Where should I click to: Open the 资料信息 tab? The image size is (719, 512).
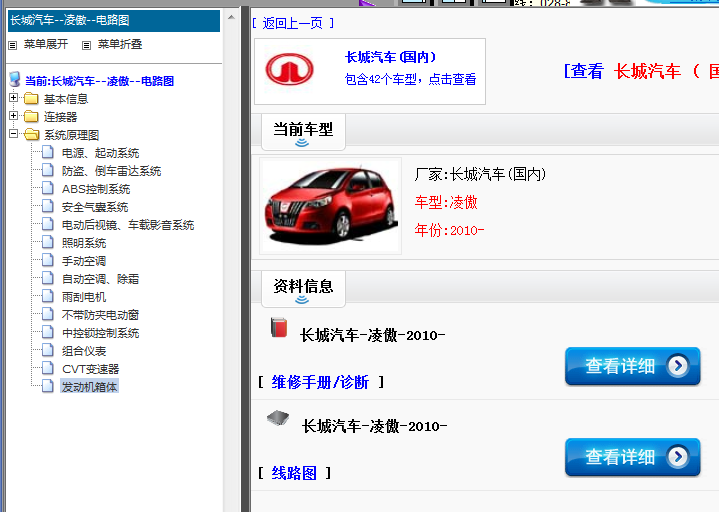pos(302,287)
